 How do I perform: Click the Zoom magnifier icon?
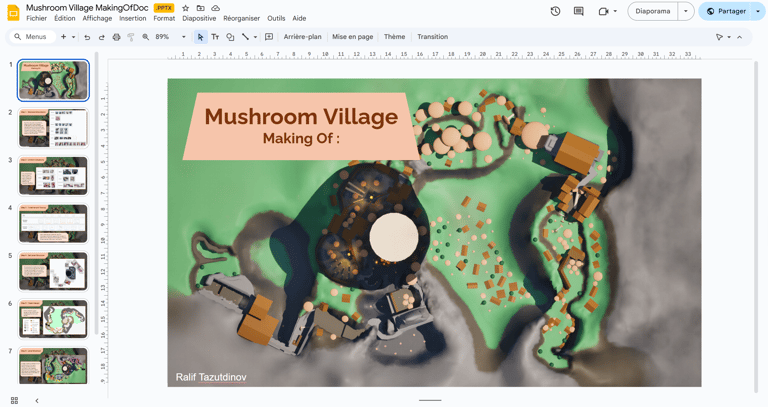tap(145, 37)
